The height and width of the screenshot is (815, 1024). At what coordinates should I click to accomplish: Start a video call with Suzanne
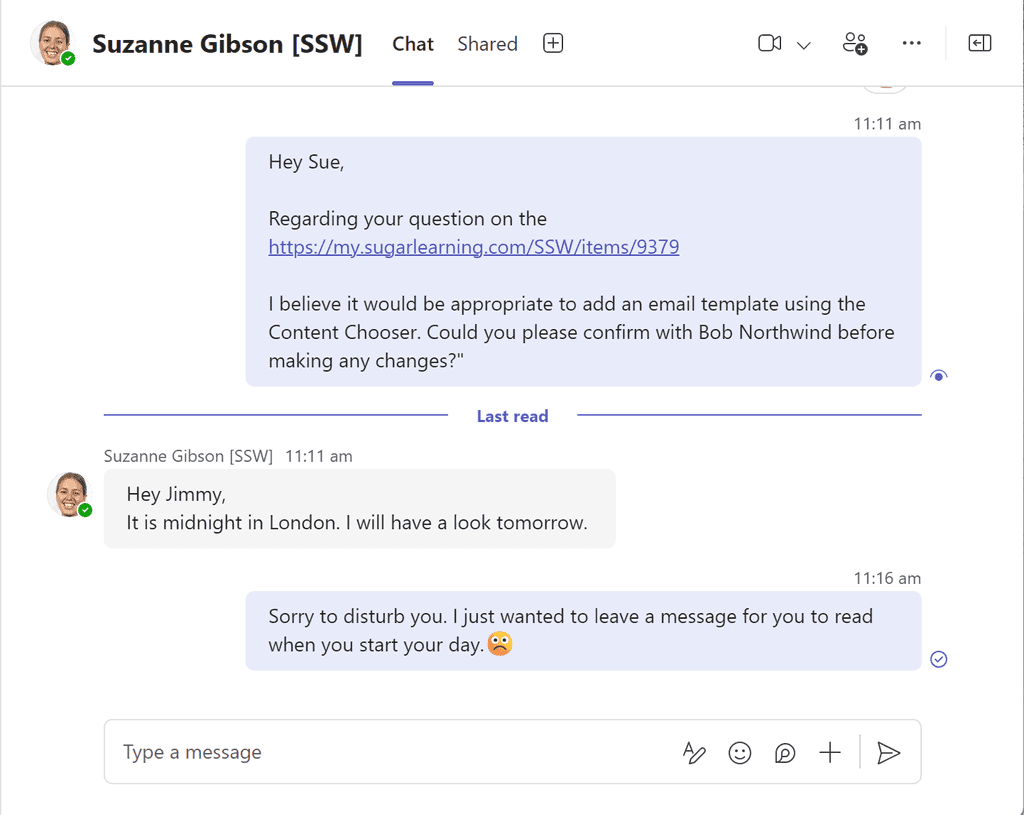tap(769, 43)
